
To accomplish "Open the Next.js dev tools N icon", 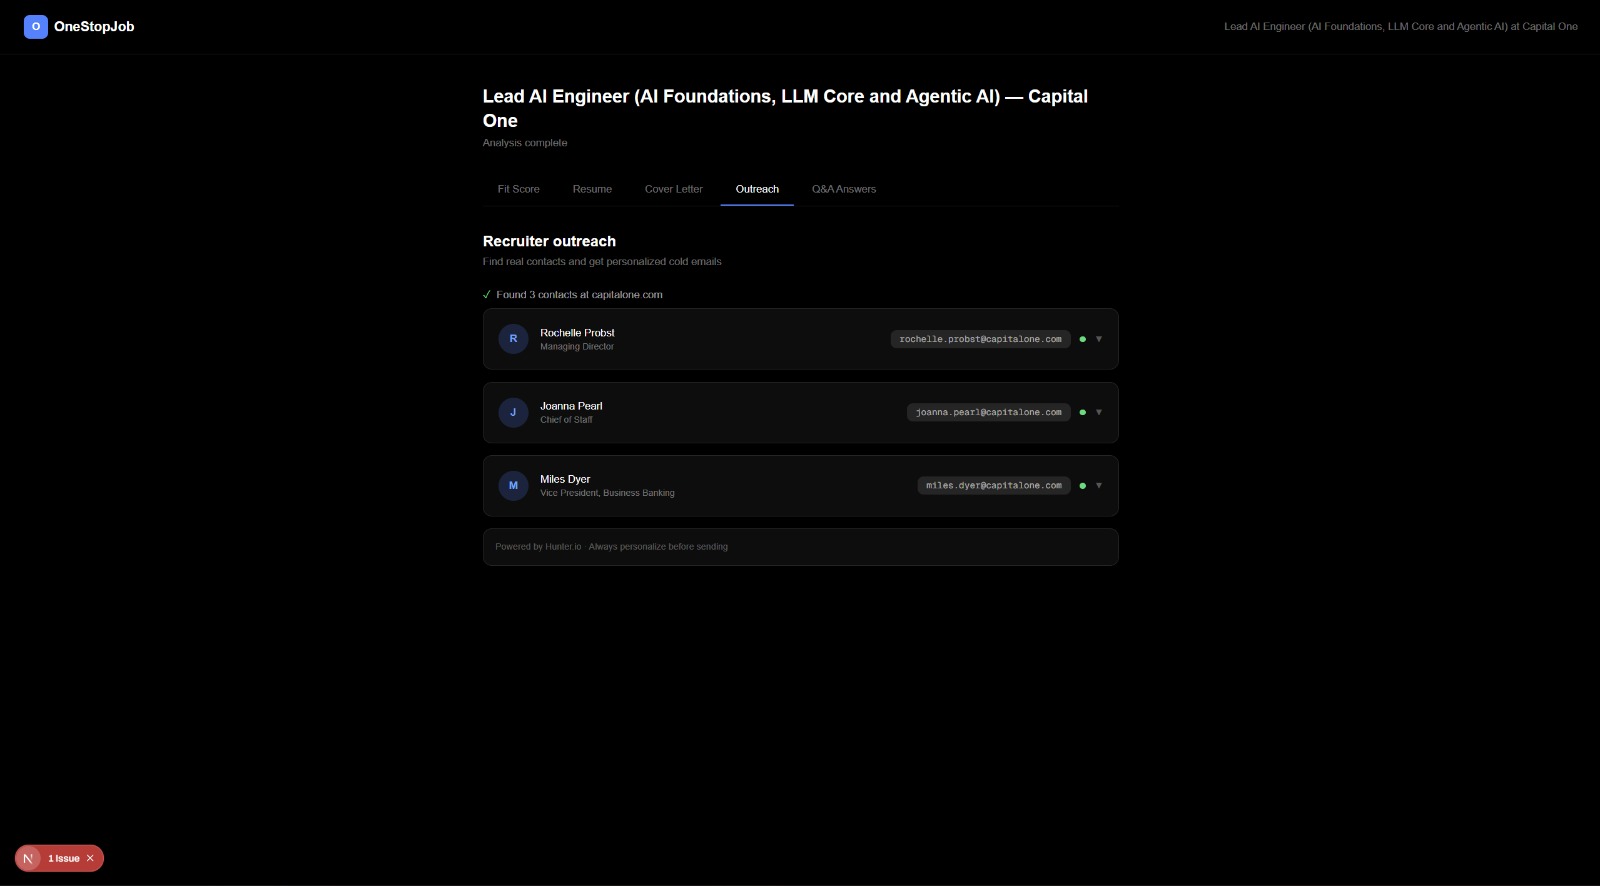I will tap(28, 858).
